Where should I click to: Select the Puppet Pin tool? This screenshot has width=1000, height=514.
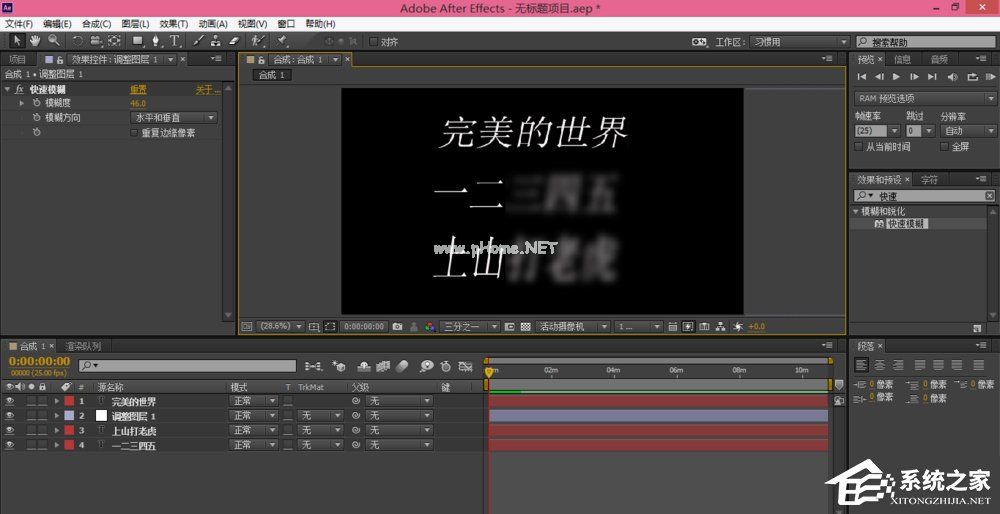point(282,41)
